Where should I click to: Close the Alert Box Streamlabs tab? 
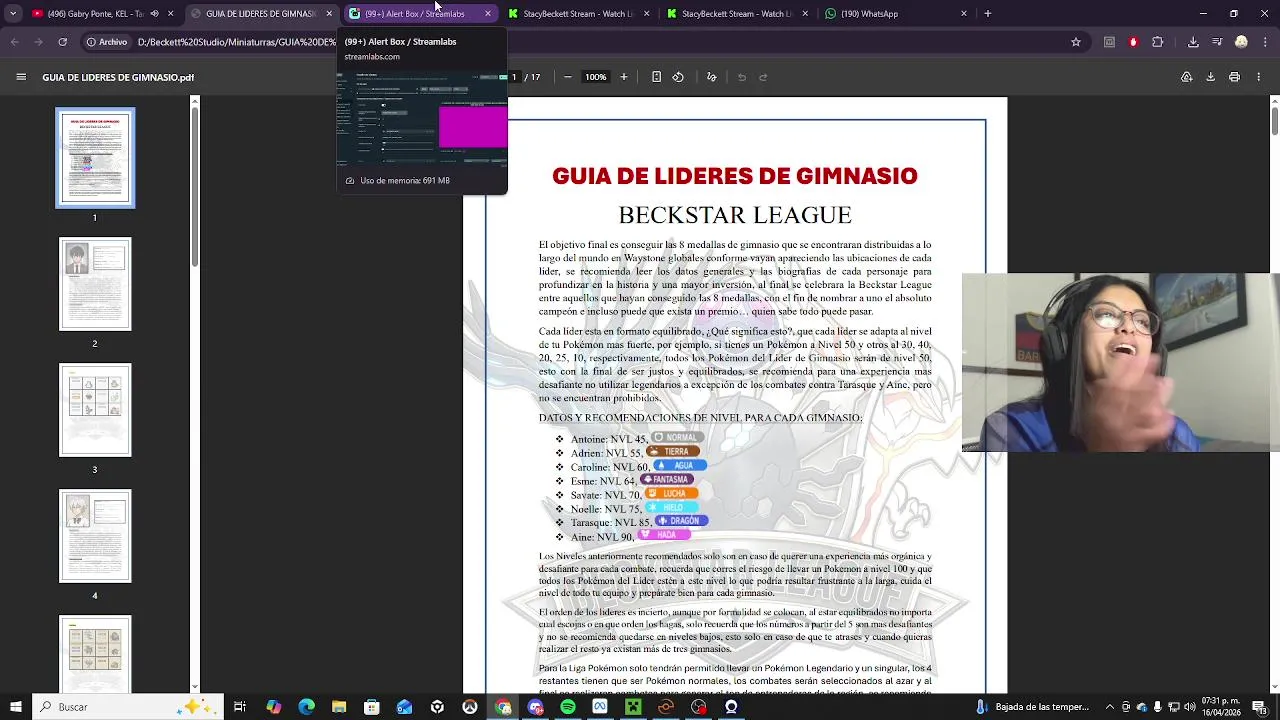tap(488, 14)
